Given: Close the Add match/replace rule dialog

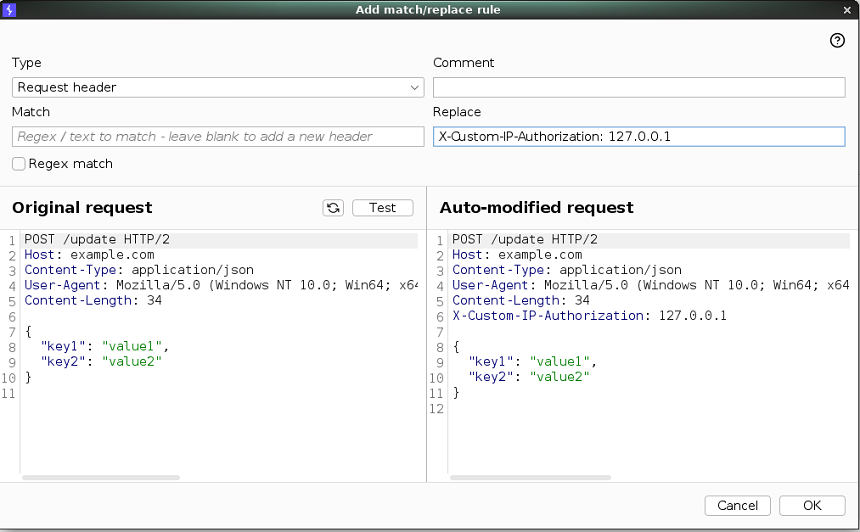Looking at the screenshot, I should pyautogui.click(x=849, y=9).
